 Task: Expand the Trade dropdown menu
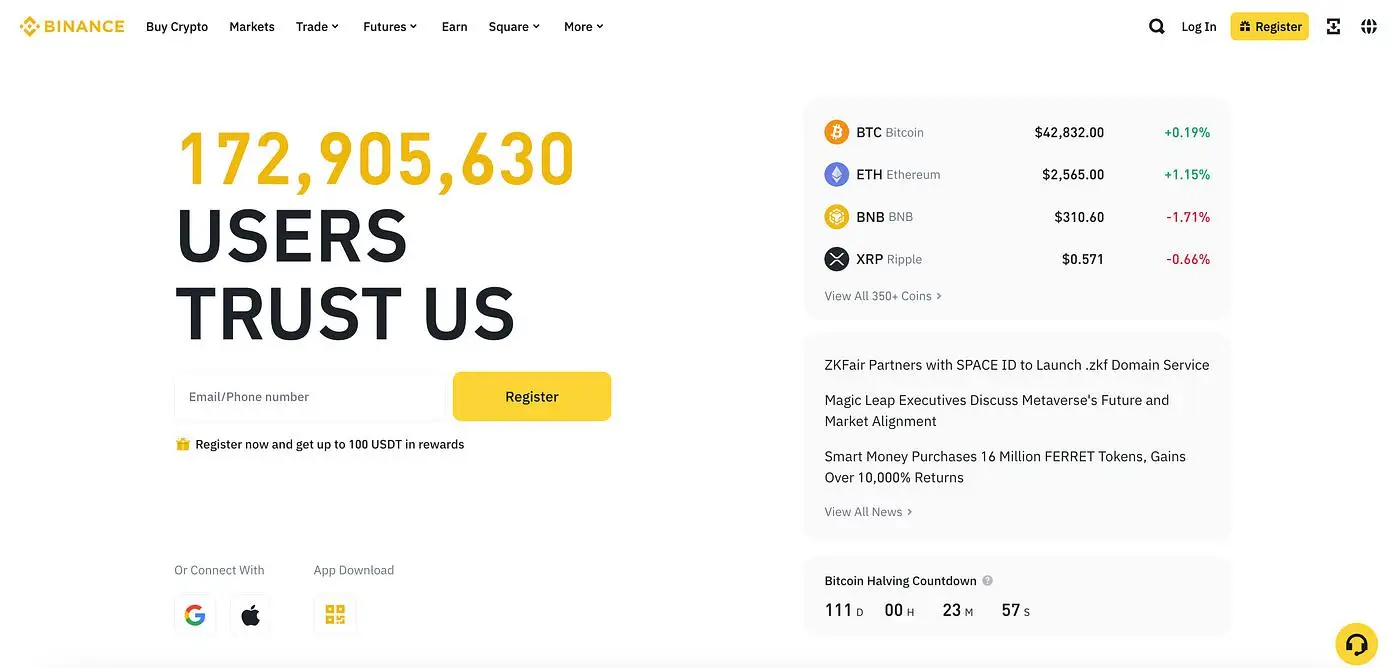[317, 27]
